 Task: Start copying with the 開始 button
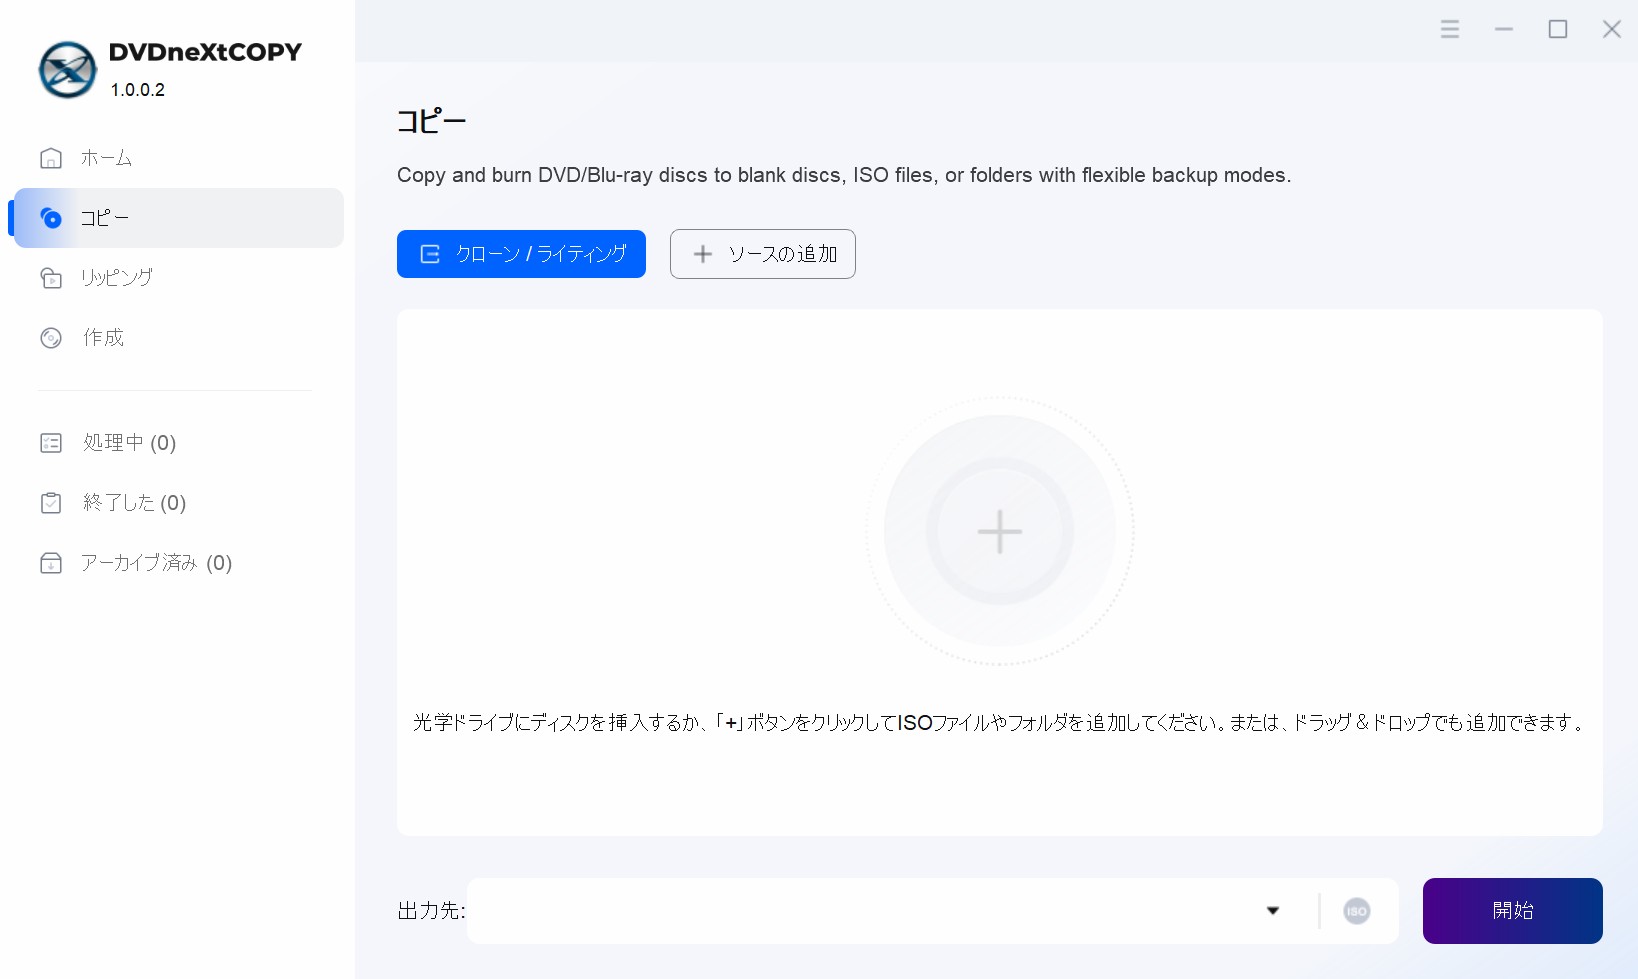click(1513, 911)
